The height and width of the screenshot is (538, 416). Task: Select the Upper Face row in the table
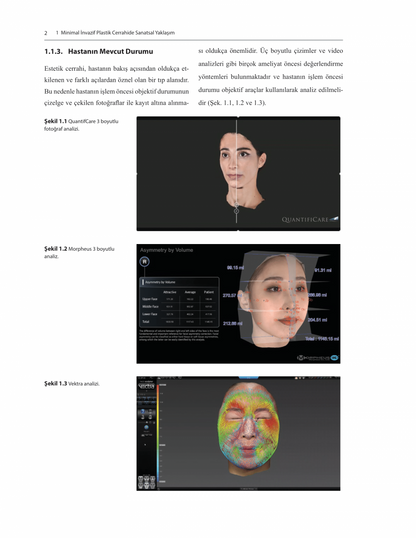[x=178, y=299]
